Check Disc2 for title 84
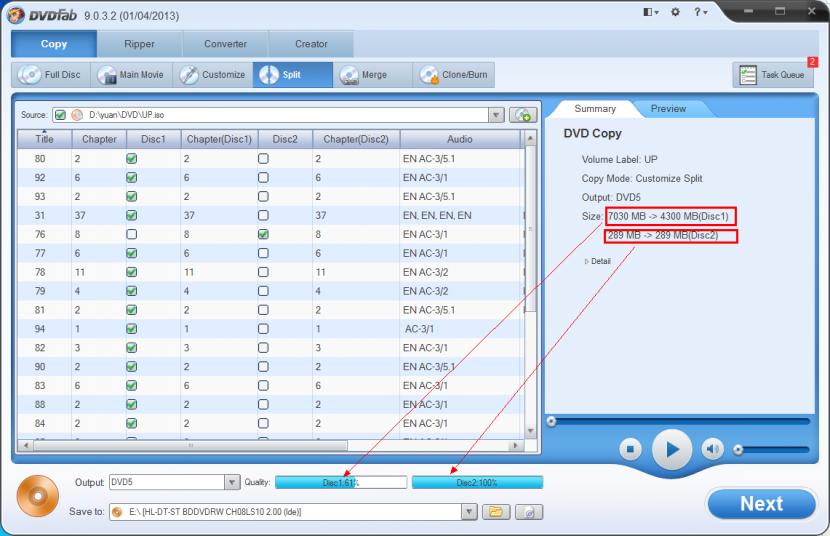The image size is (830, 536). coord(263,423)
